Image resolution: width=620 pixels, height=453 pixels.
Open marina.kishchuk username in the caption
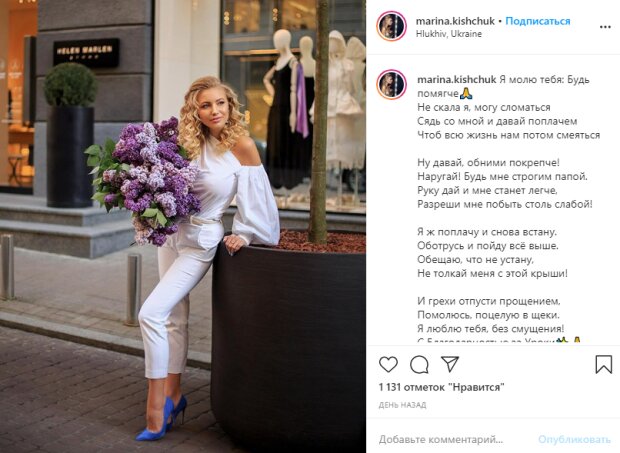tap(457, 79)
